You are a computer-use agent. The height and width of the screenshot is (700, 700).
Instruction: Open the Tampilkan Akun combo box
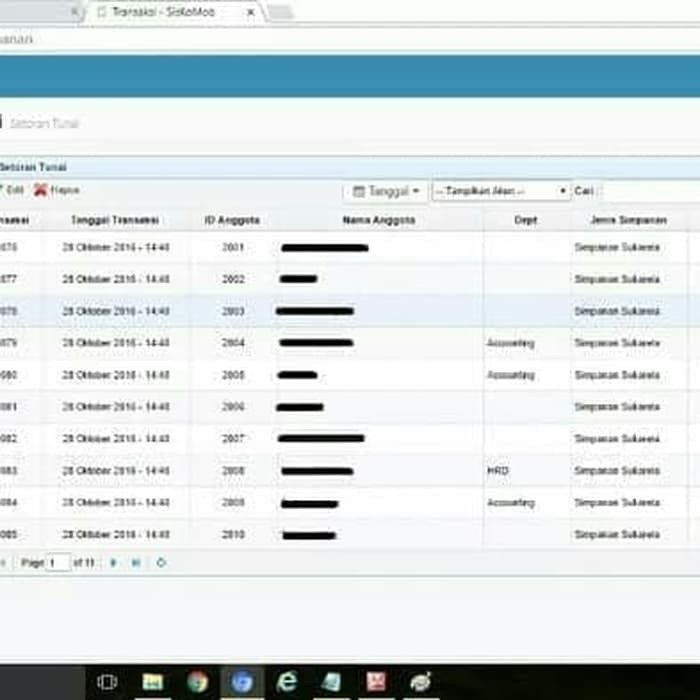tap(501, 191)
